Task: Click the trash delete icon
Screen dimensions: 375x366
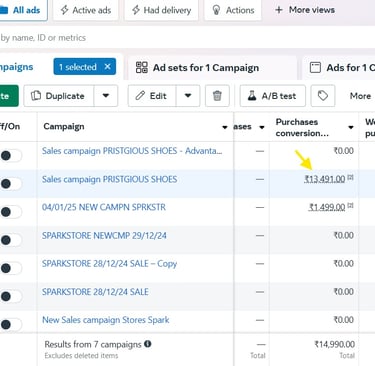Action: point(217,96)
